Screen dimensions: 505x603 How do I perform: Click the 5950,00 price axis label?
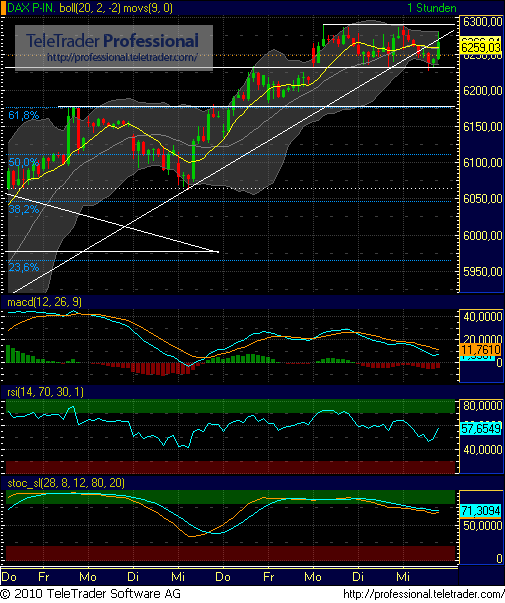pos(482,272)
